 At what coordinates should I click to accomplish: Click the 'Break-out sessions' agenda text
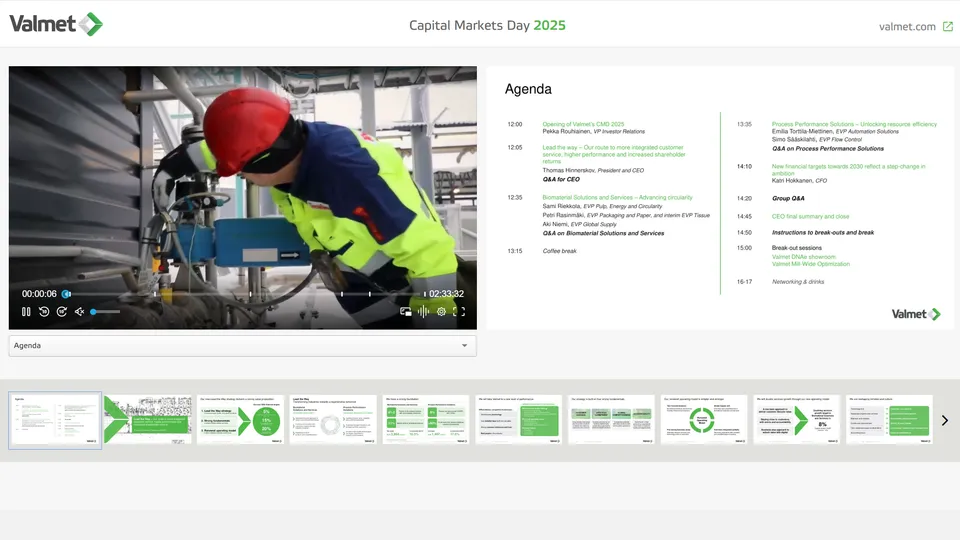(x=797, y=248)
